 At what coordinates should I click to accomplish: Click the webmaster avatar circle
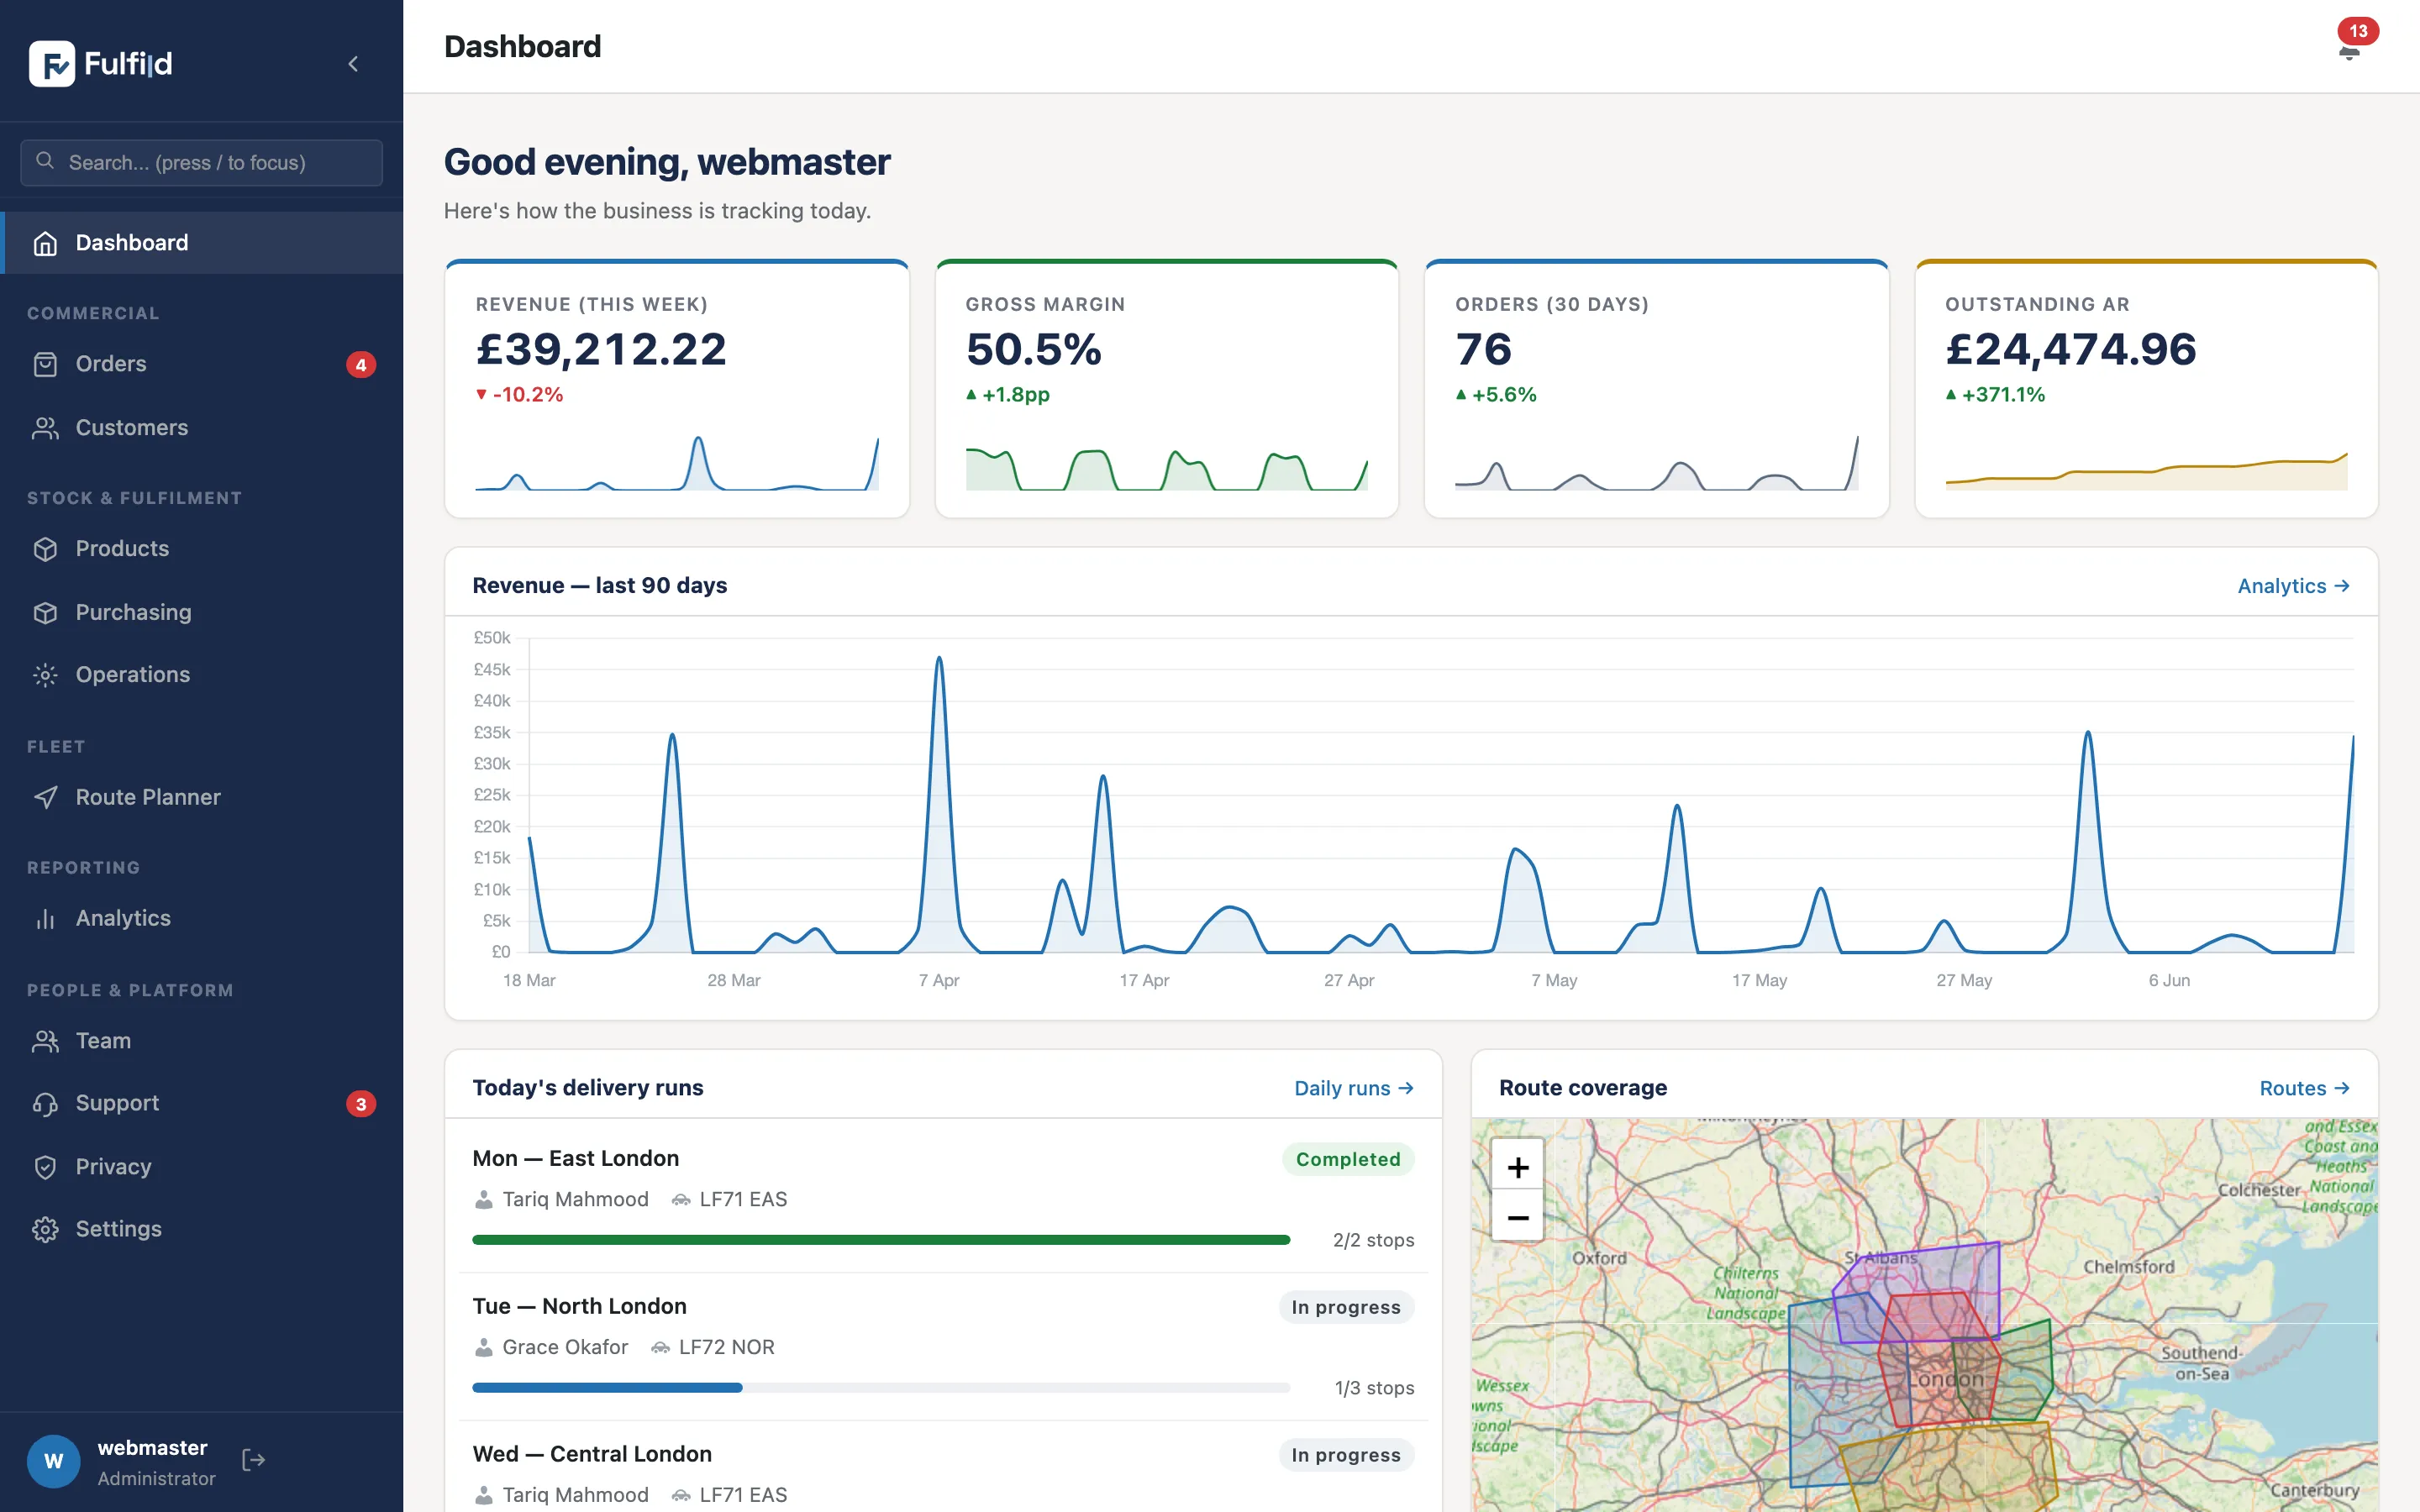[54, 1461]
